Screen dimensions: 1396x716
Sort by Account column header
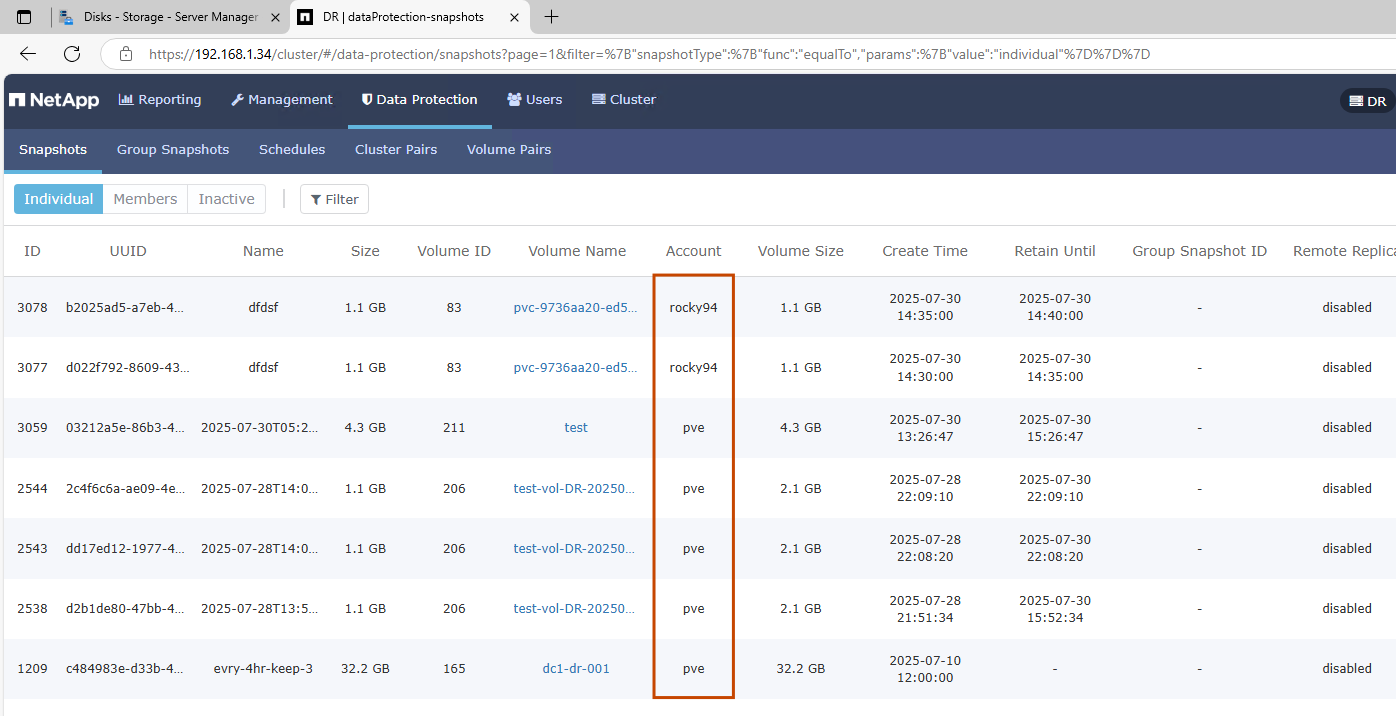694,251
